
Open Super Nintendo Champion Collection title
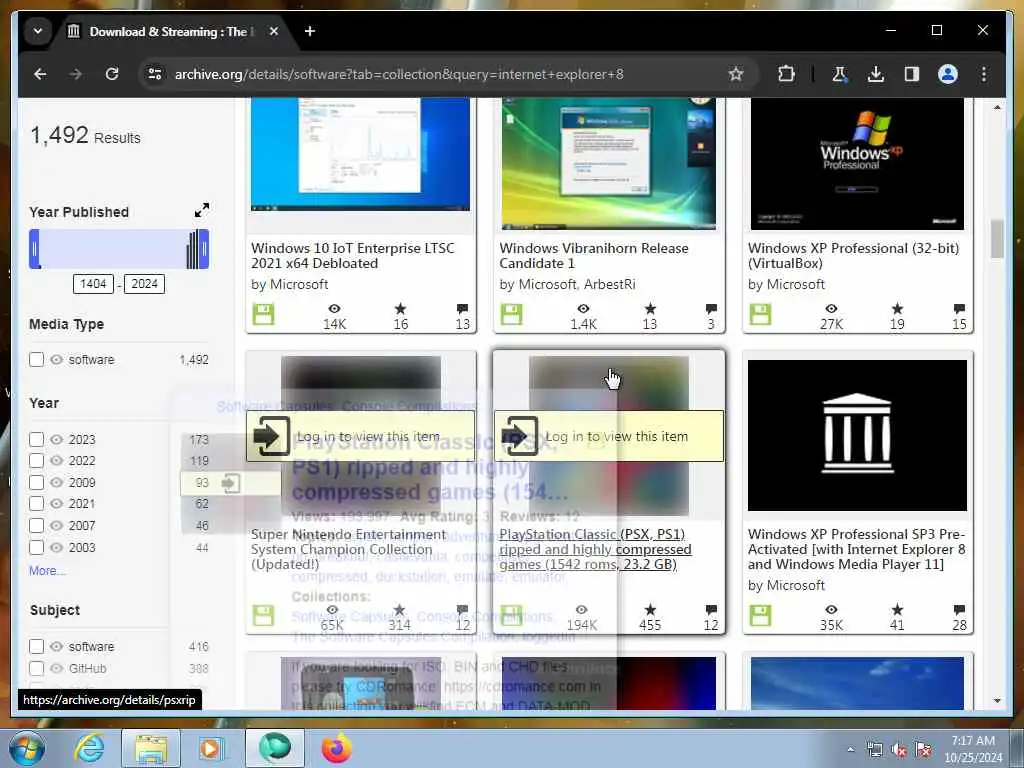point(349,549)
